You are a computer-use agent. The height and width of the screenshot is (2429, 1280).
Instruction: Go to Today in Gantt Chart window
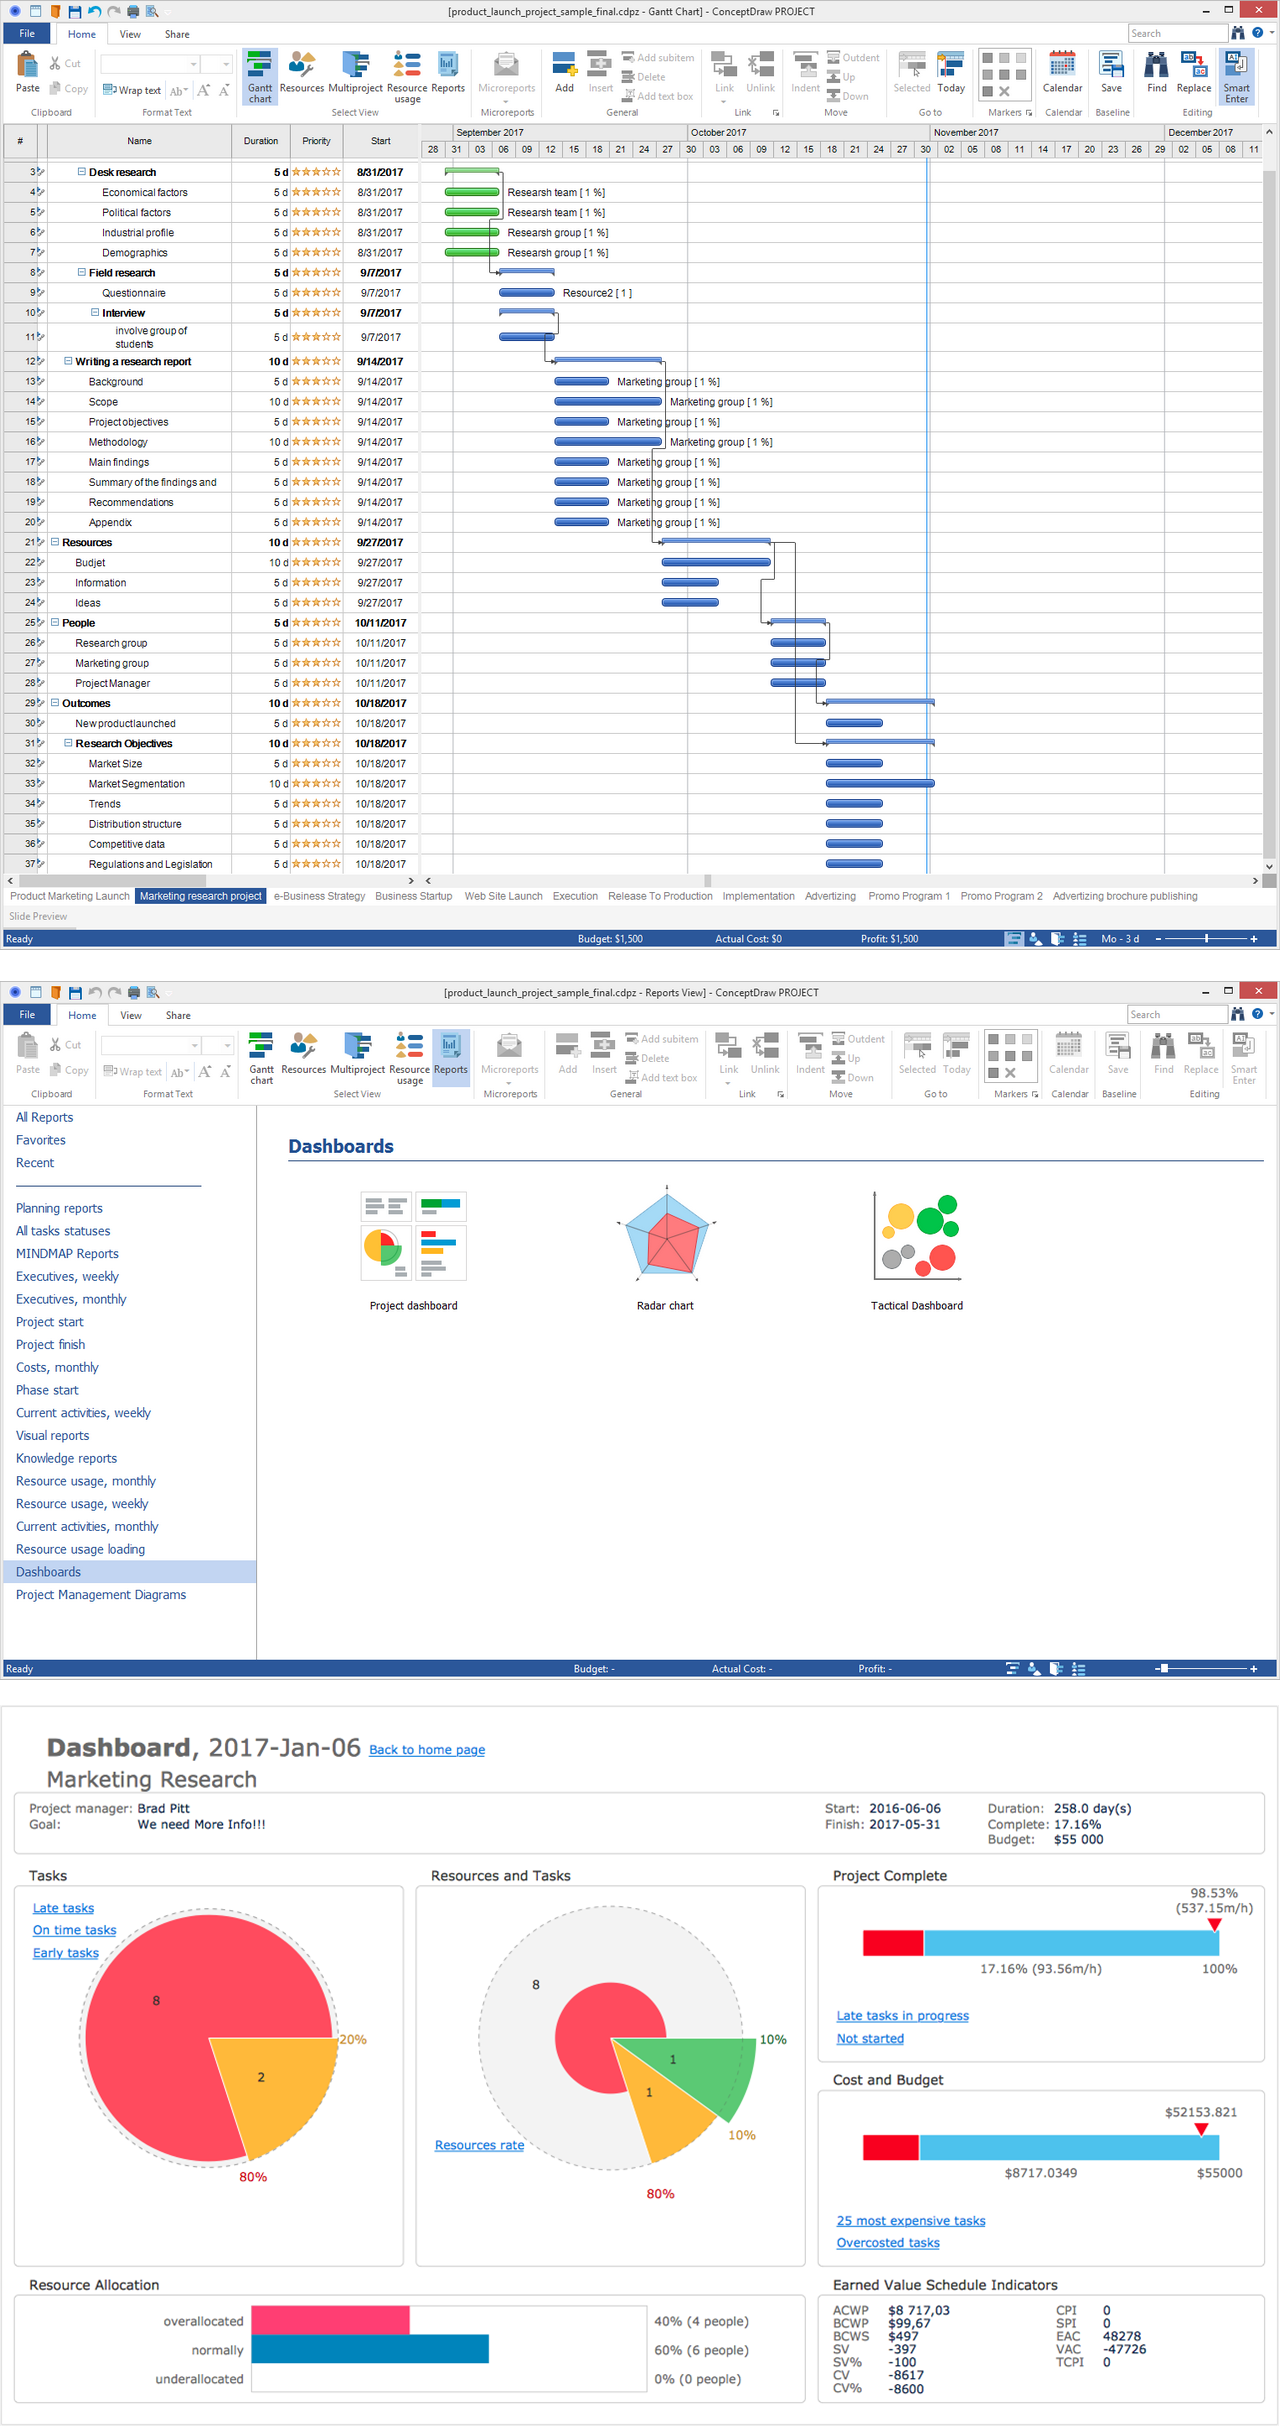click(951, 72)
